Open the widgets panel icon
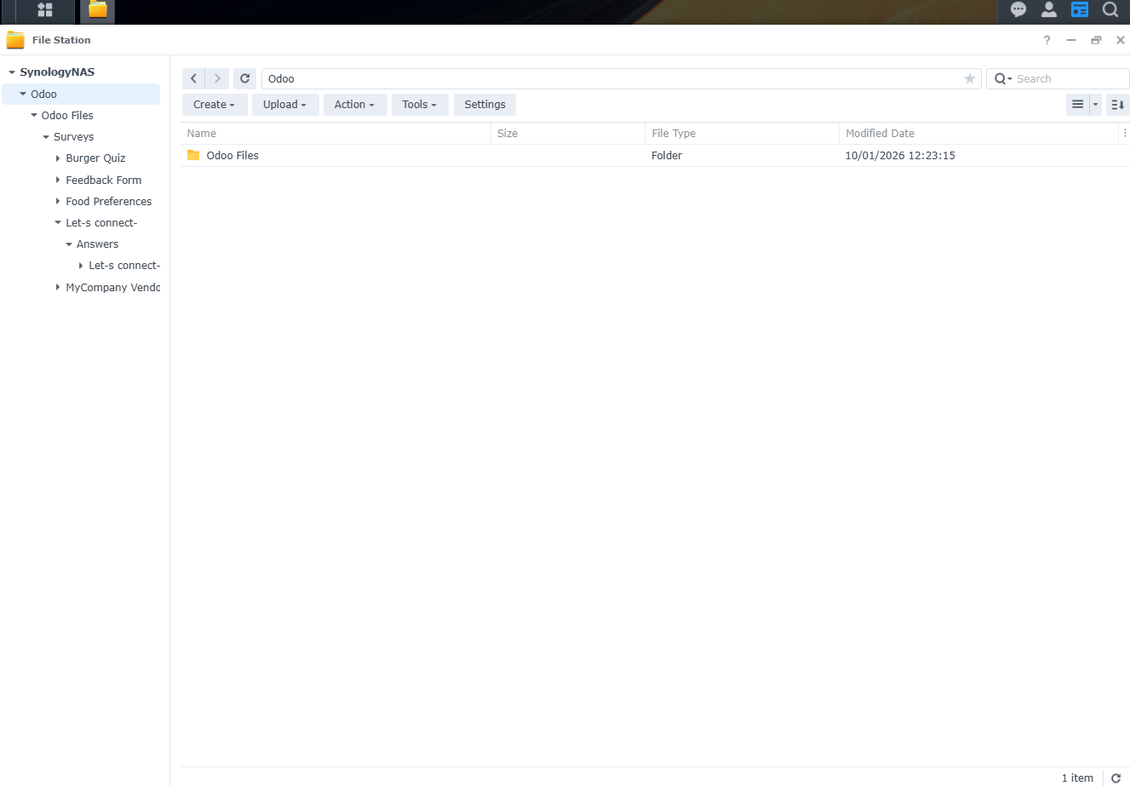1130x786 pixels. tap(1080, 9)
